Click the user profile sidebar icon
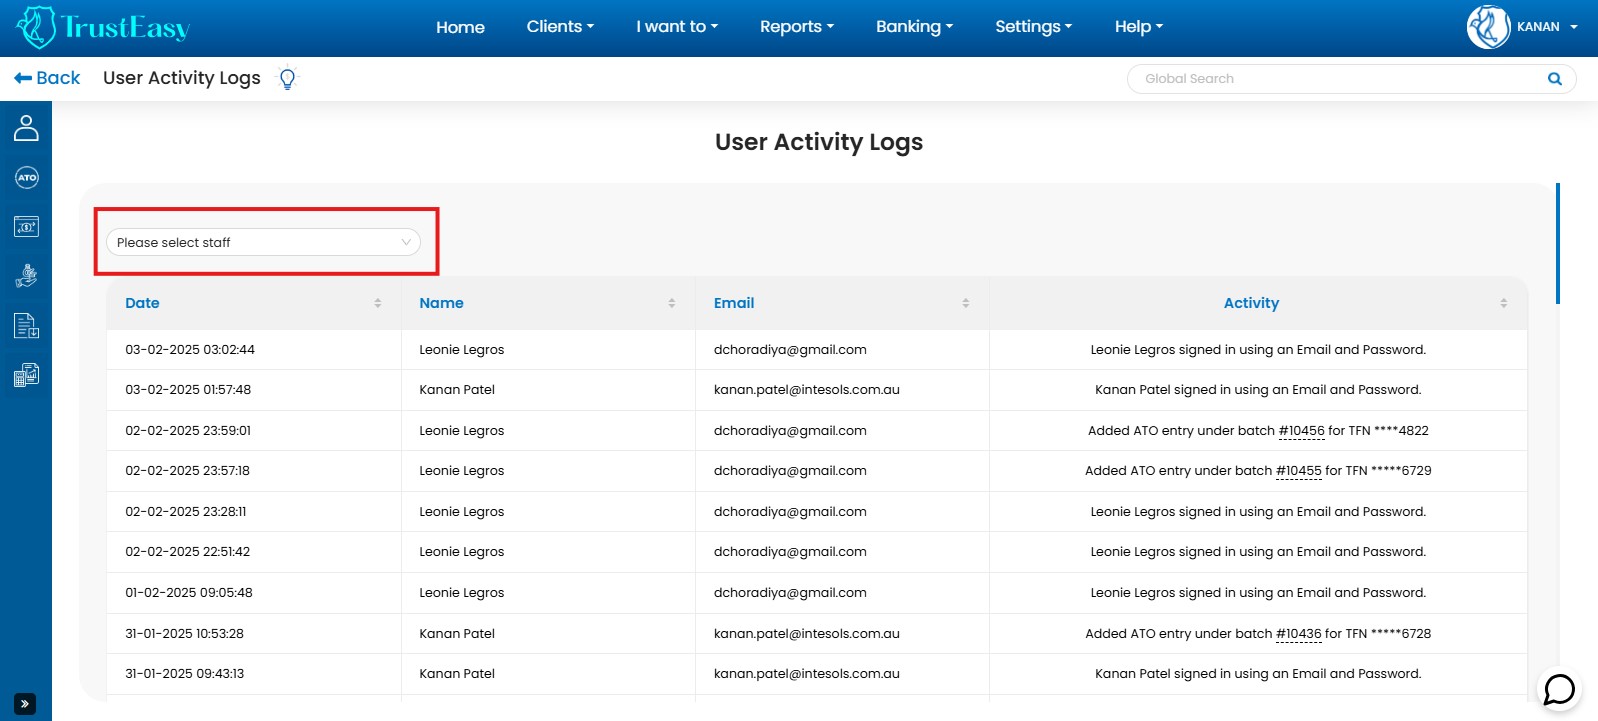1598x721 pixels. (x=26, y=128)
